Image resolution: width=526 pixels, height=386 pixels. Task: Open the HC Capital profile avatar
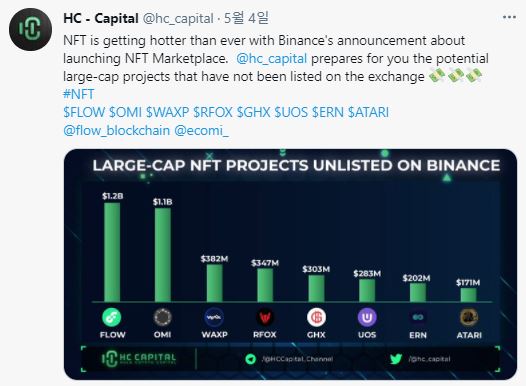click(x=31, y=30)
